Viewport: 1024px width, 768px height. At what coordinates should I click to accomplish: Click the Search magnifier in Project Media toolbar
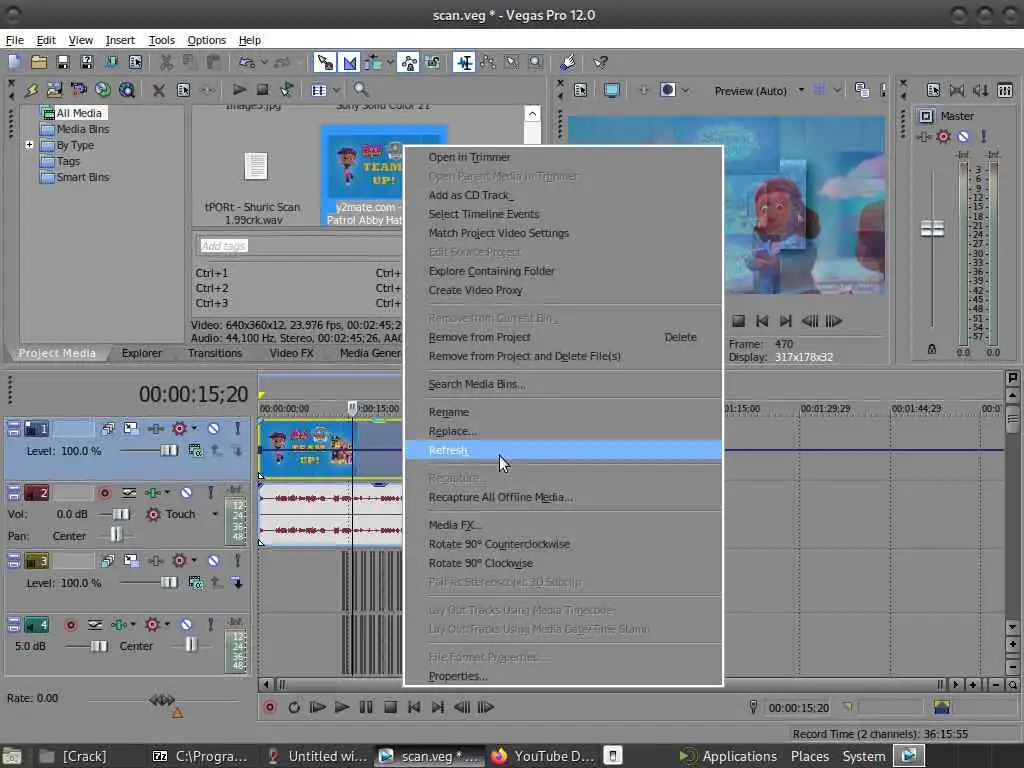[361, 89]
